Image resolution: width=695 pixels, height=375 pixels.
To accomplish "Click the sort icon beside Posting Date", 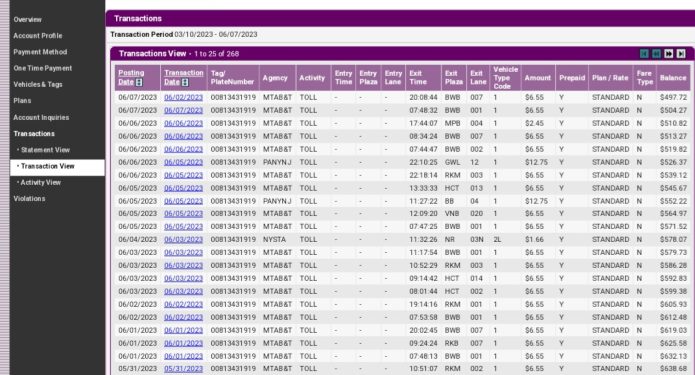I will tap(139, 82).
